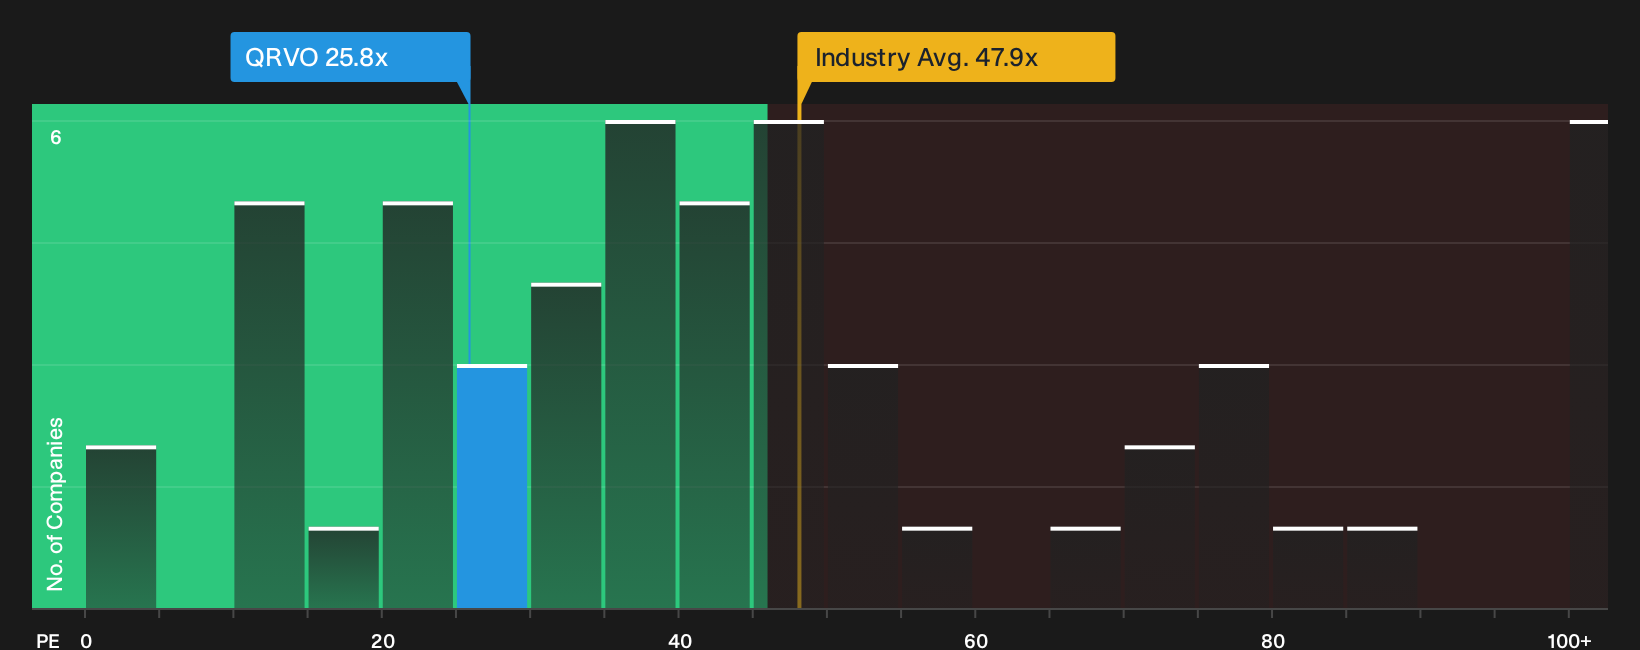Viewport: 1640px width, 650px height.
Task: Click the bar between PE 50 and 55
Action: tap(863, 486)
